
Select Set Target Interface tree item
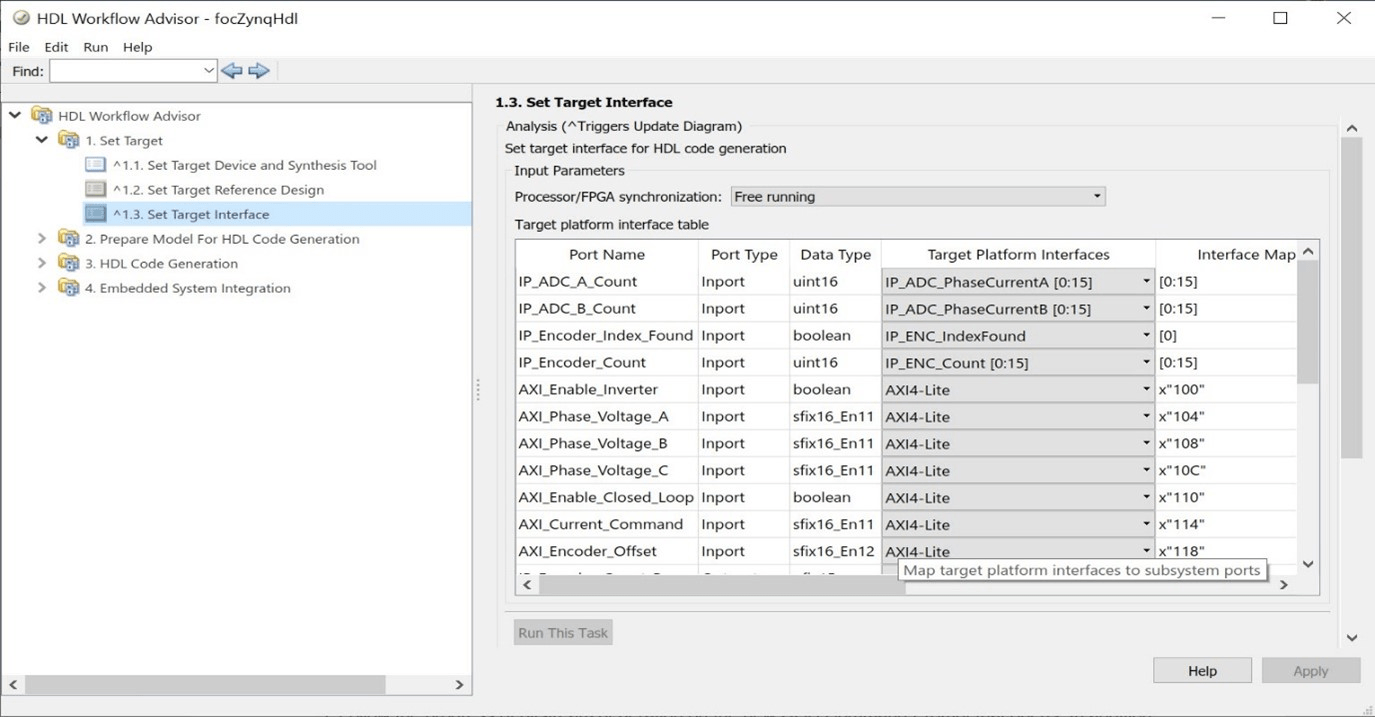click(x=208, y=214)
